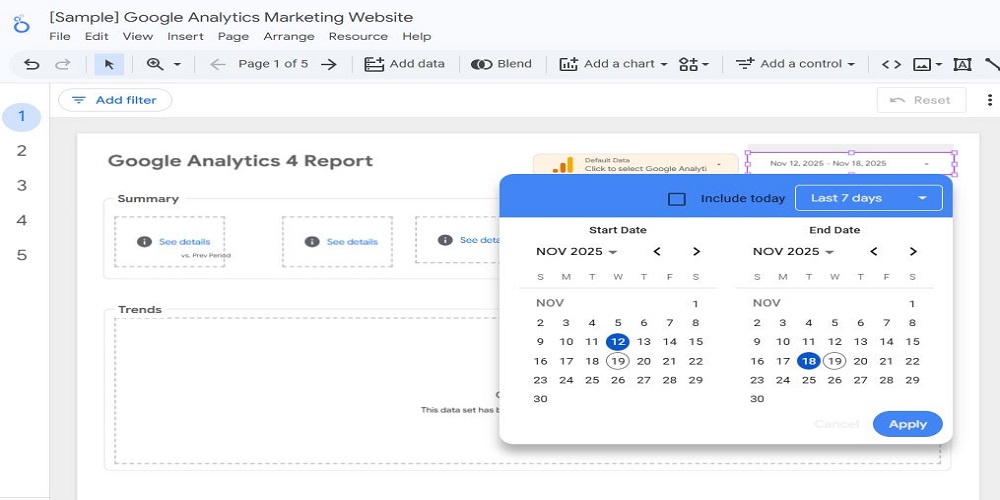Open the Add a control dropdown

point(795,64)
